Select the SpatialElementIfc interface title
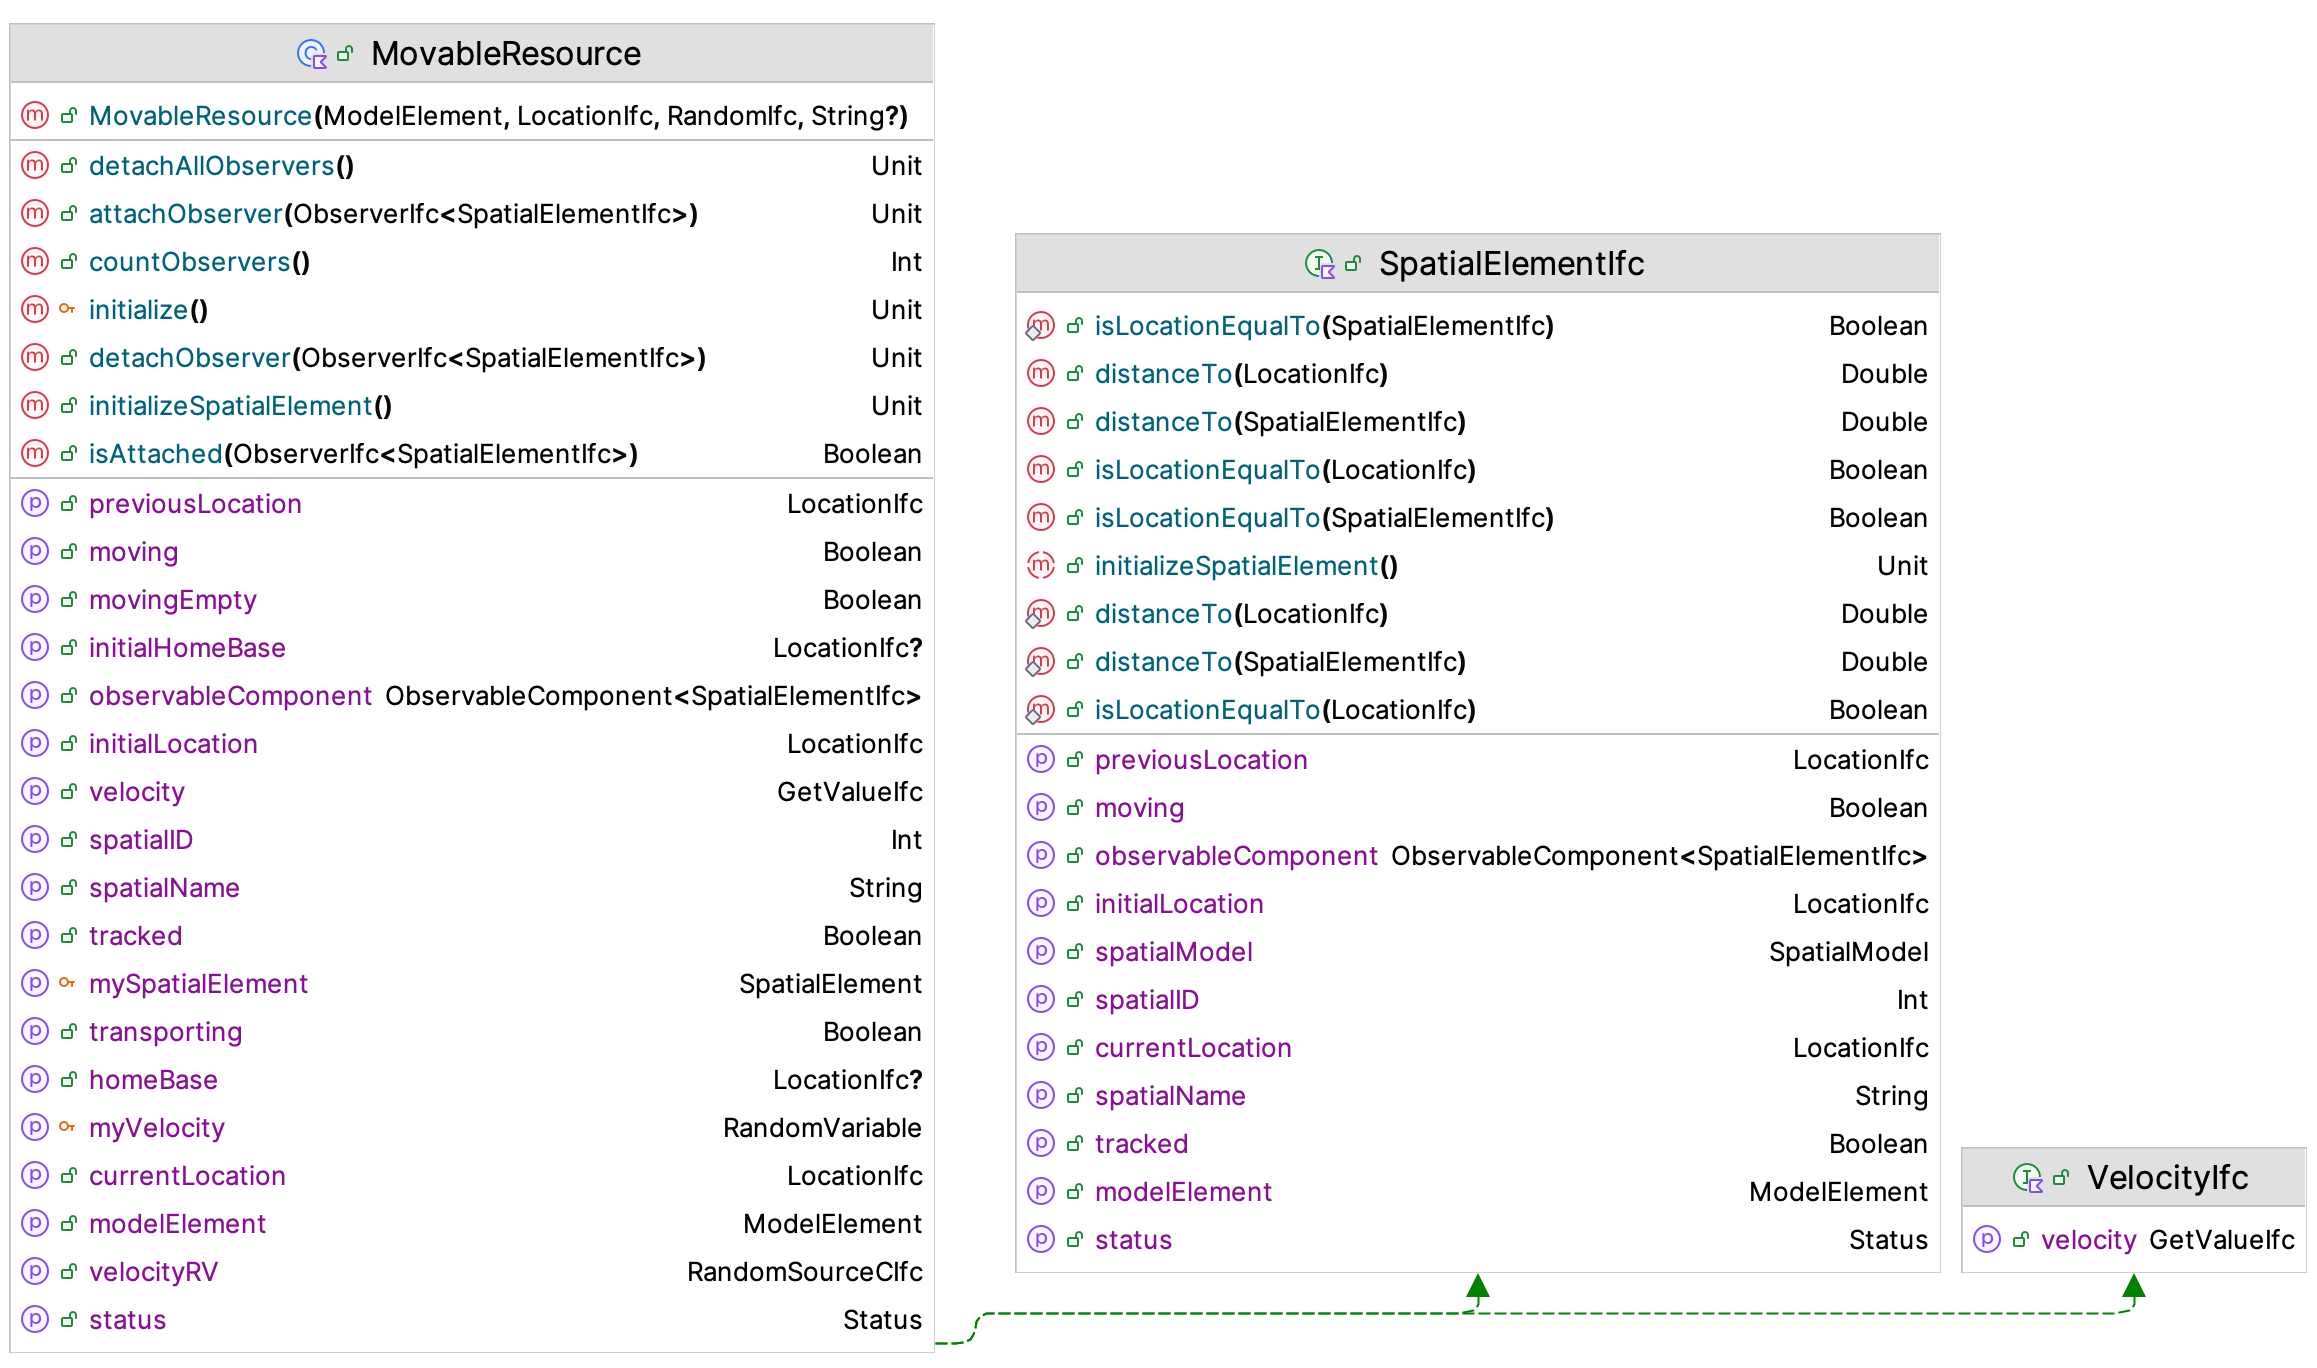The height and width of the screenshot is (1368, 2317). [x=1511, y=264]
